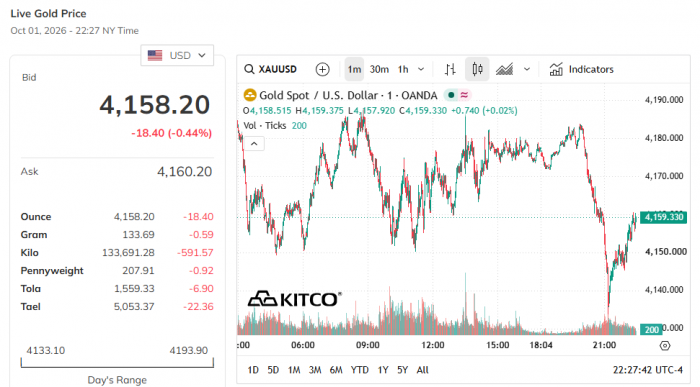Switch to the 30m interval
The width and height of the screenshot is (700, 387).
379,69
